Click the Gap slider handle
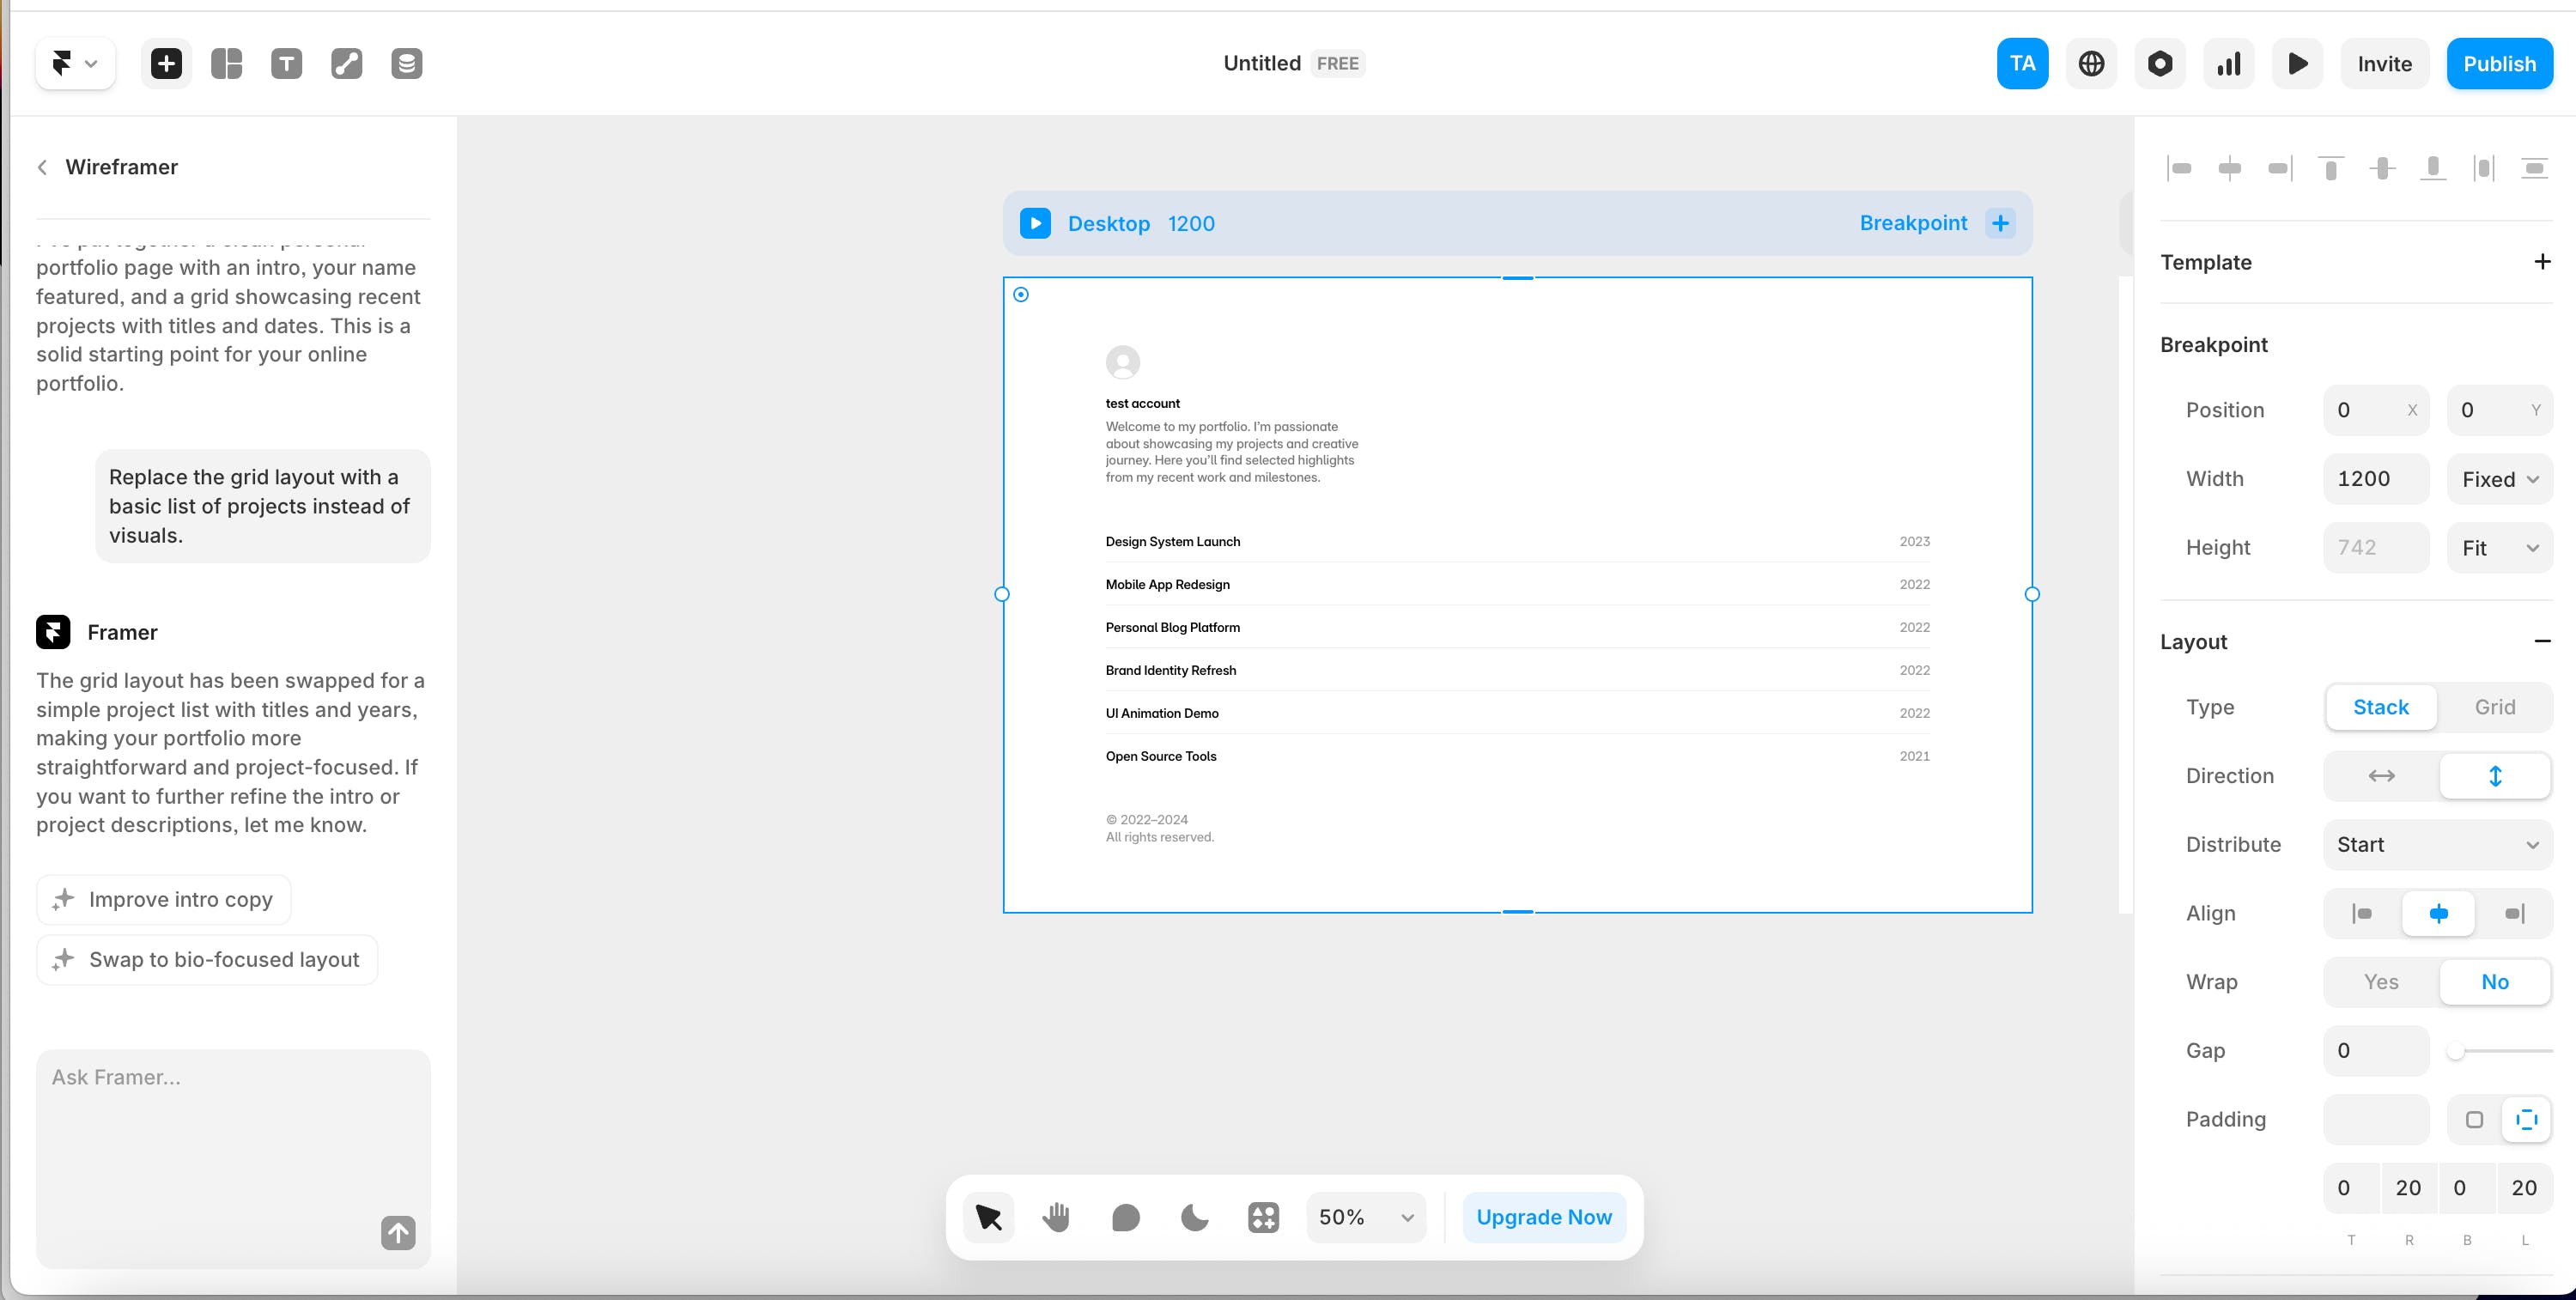The height and width of the screenshot is (1300, 2576). (x=2455, y=1051)
